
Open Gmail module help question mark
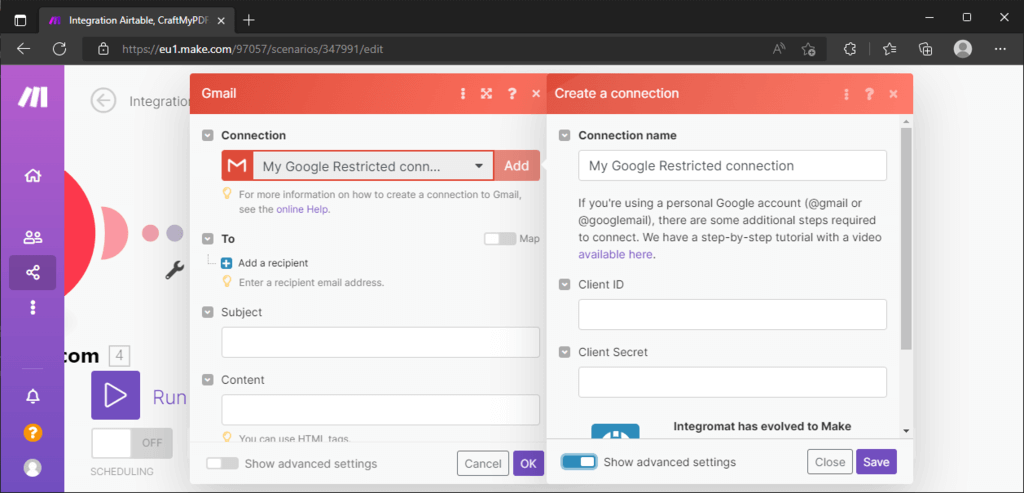click(512, 93)
